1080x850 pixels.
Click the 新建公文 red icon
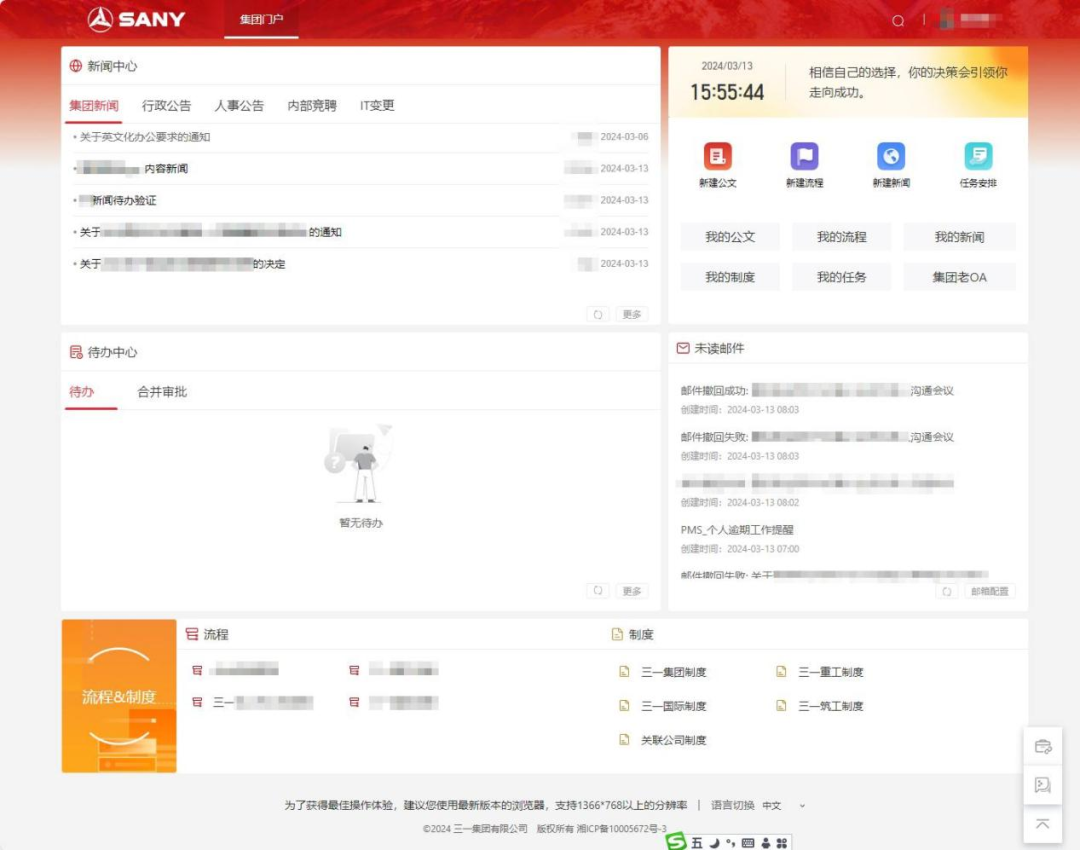[717, 156]
